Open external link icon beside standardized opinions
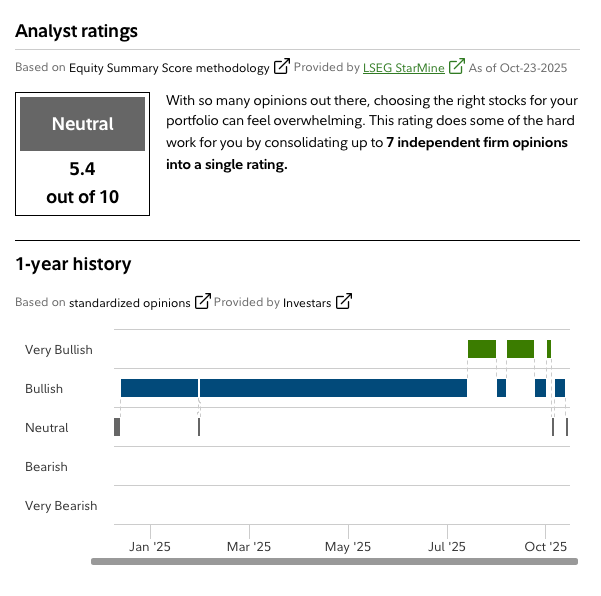 (202, 302)
